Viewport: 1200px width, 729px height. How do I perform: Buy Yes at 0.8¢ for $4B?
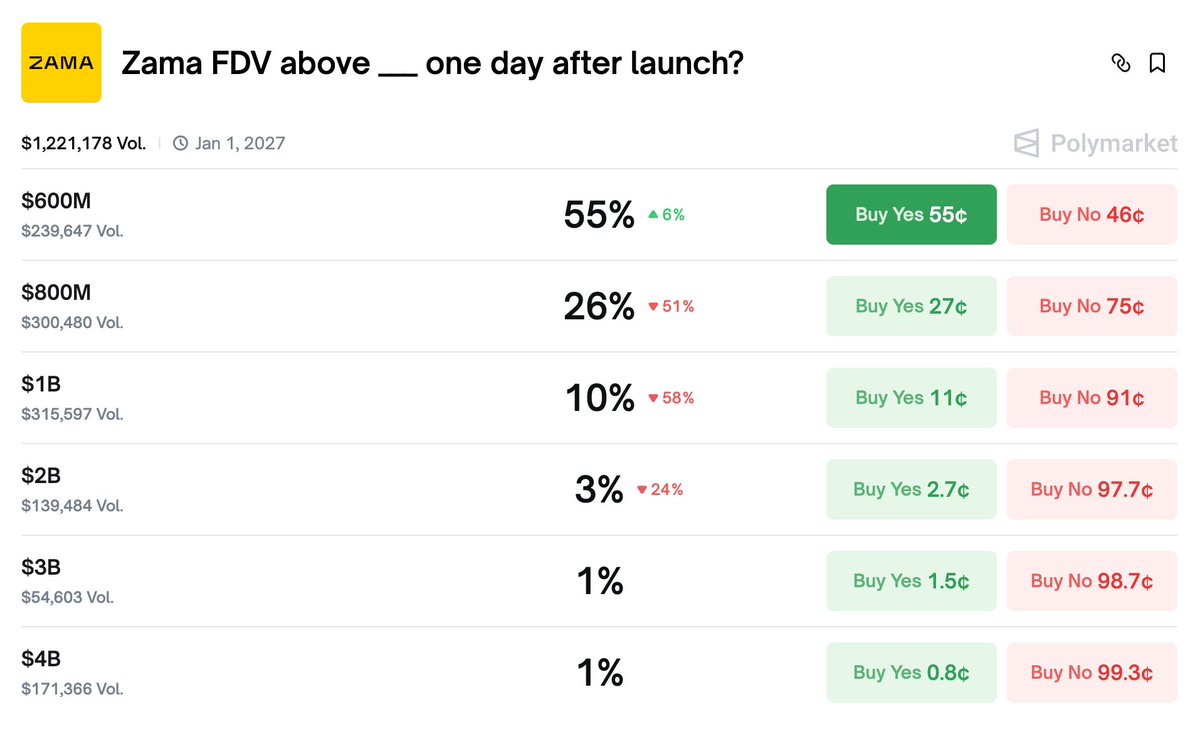(x=911, y=673)
